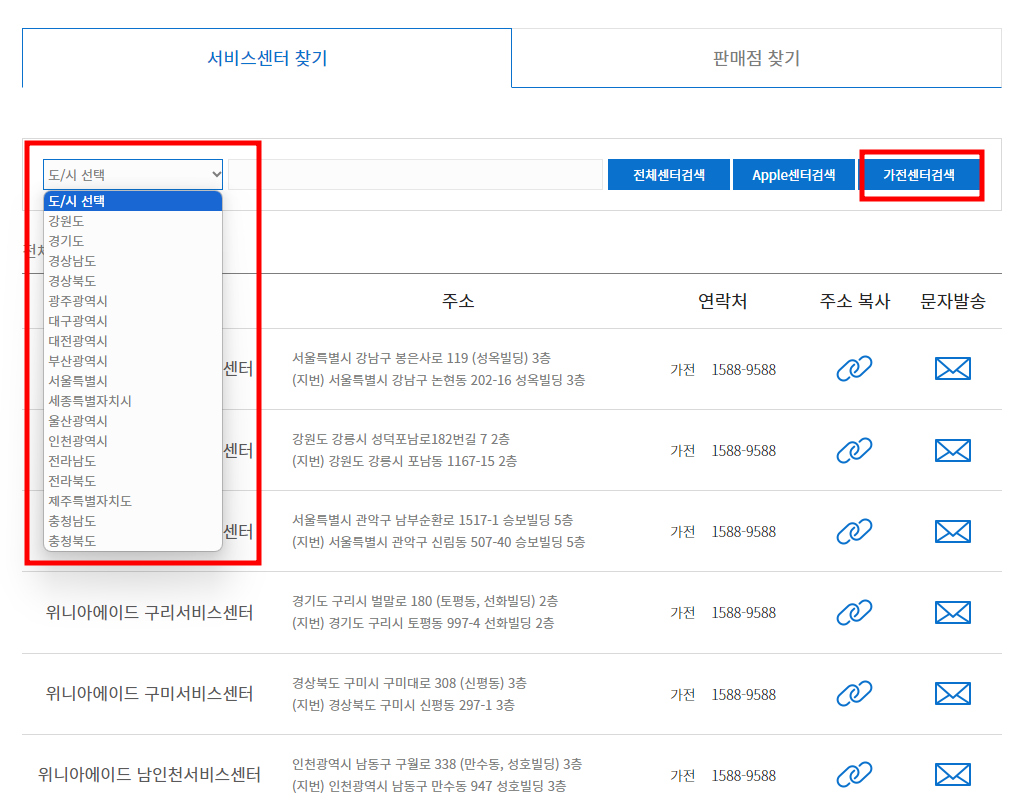The width and height of the screenshot is (1016, 812).
Task: Select the 서비스센터 찾기 tab
Action: pos(266,59)
